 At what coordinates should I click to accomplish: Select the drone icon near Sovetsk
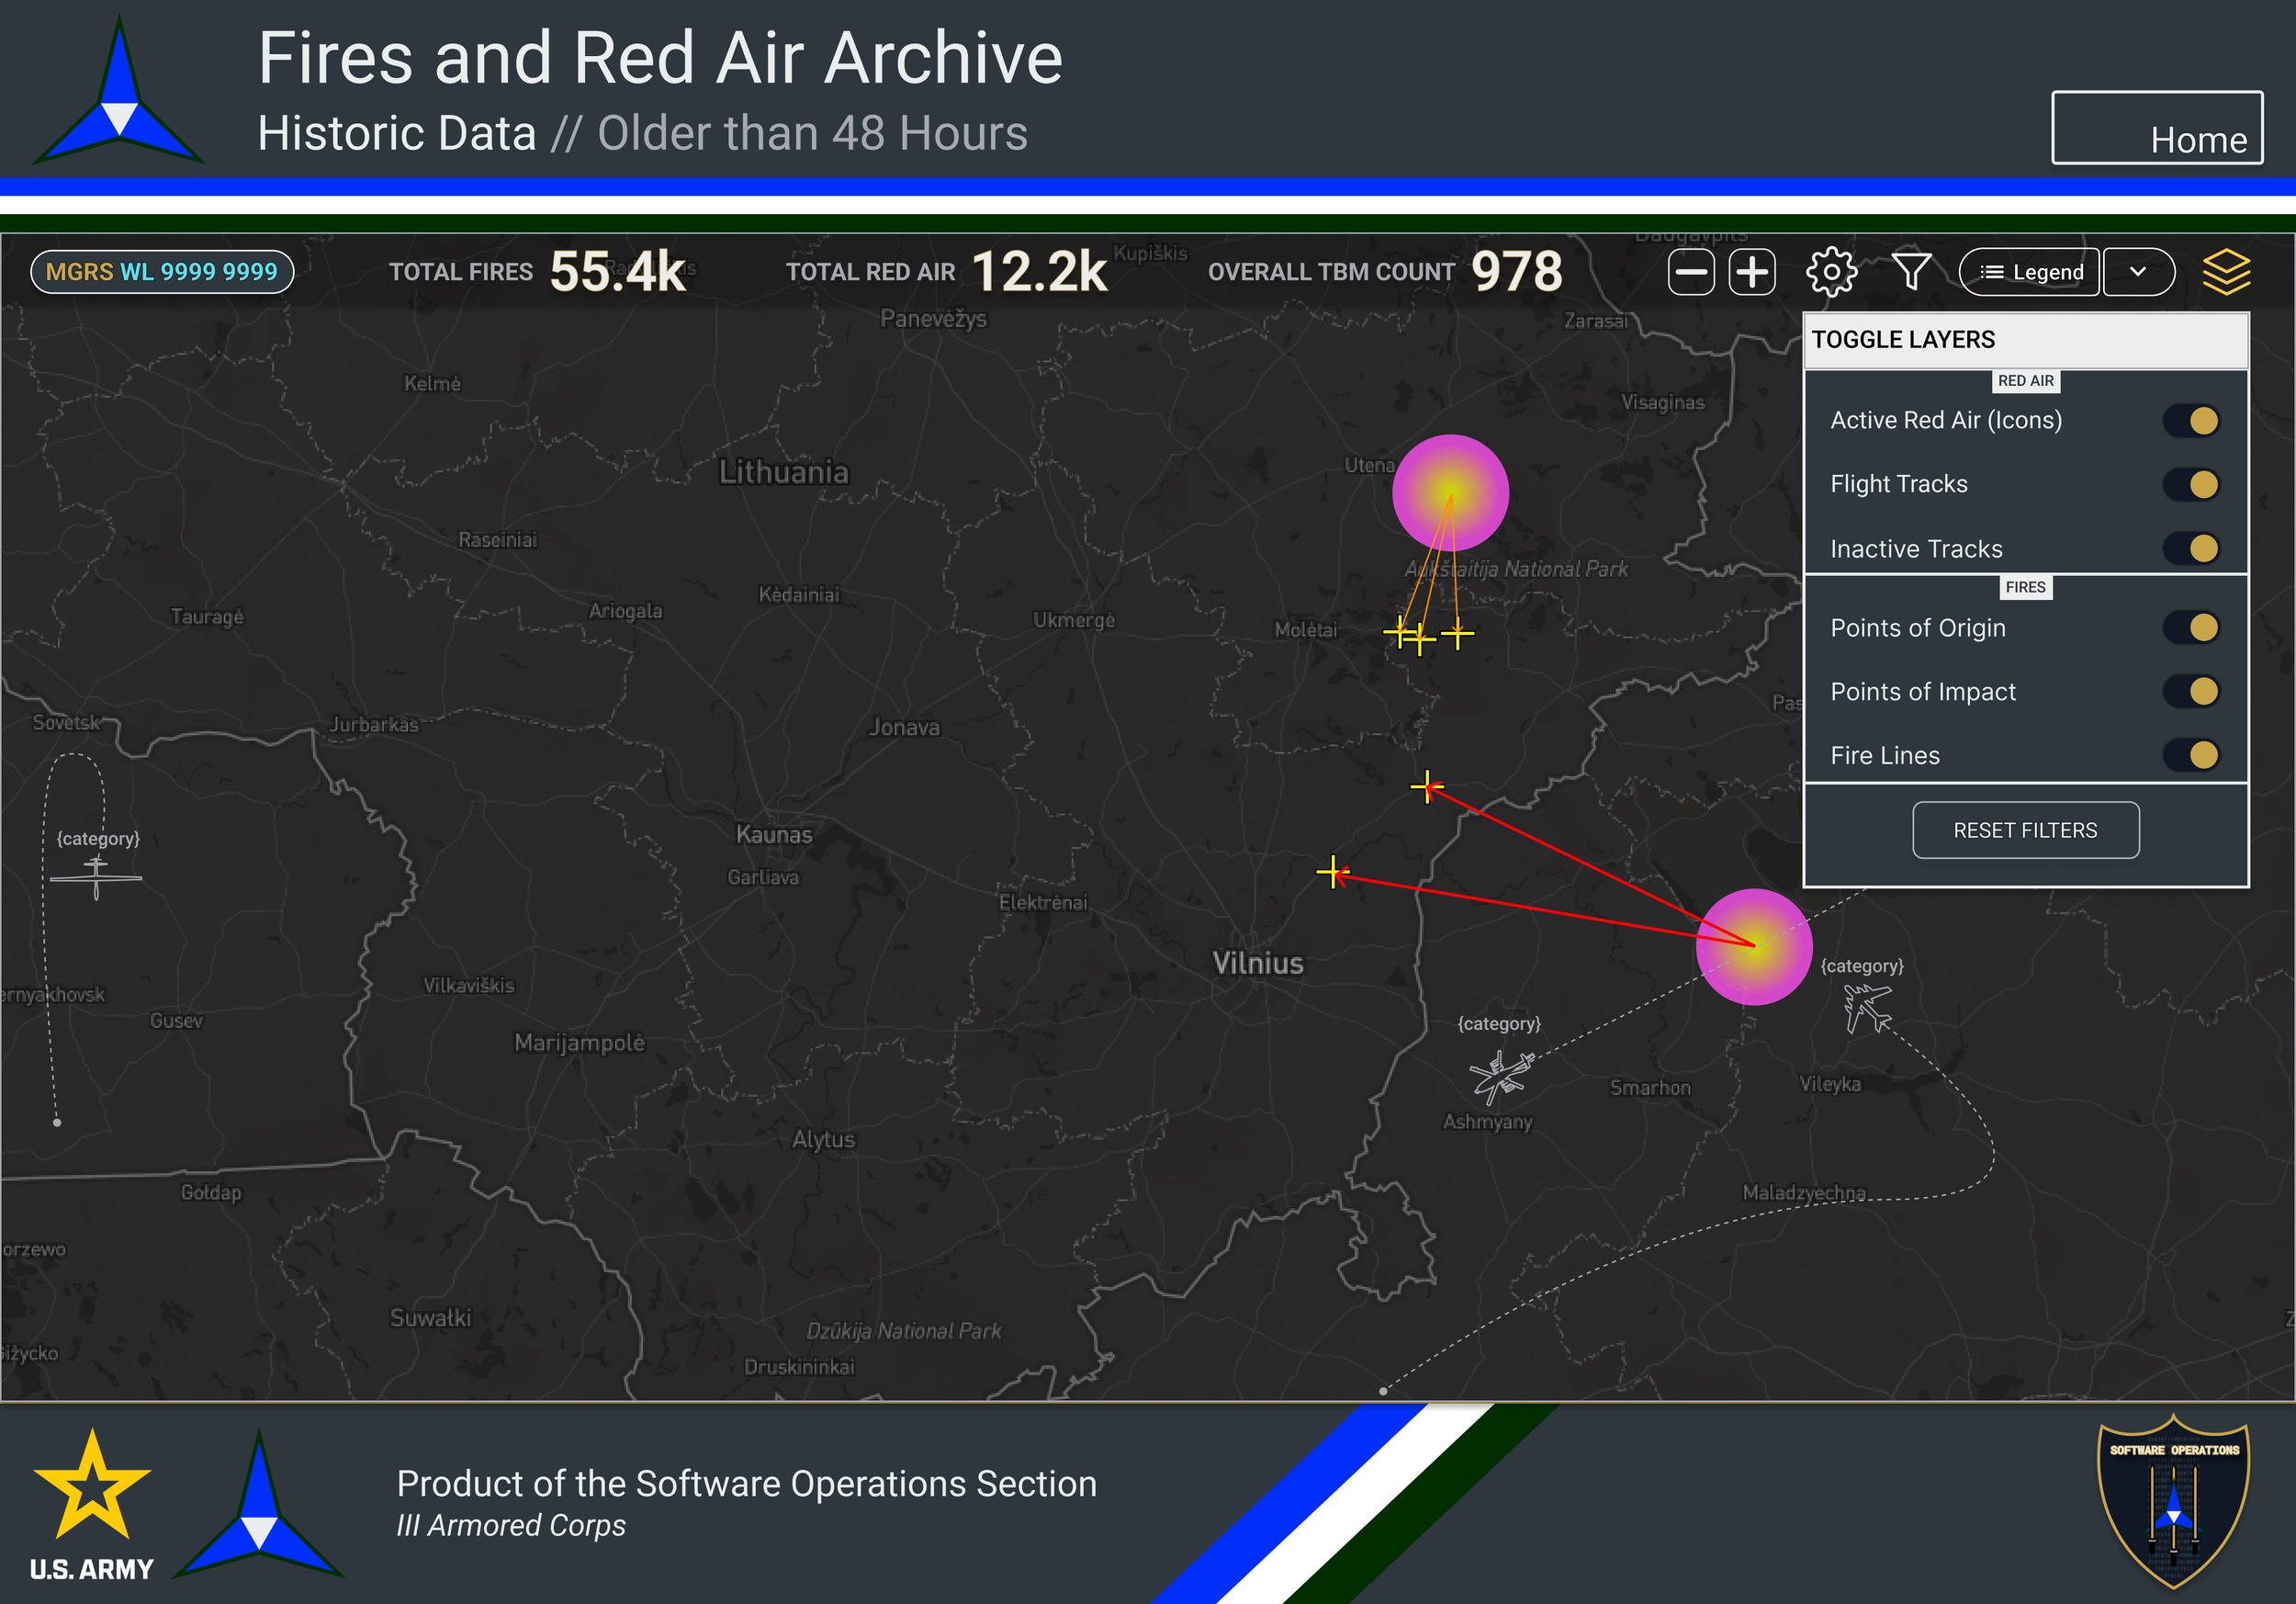[96, 877]
